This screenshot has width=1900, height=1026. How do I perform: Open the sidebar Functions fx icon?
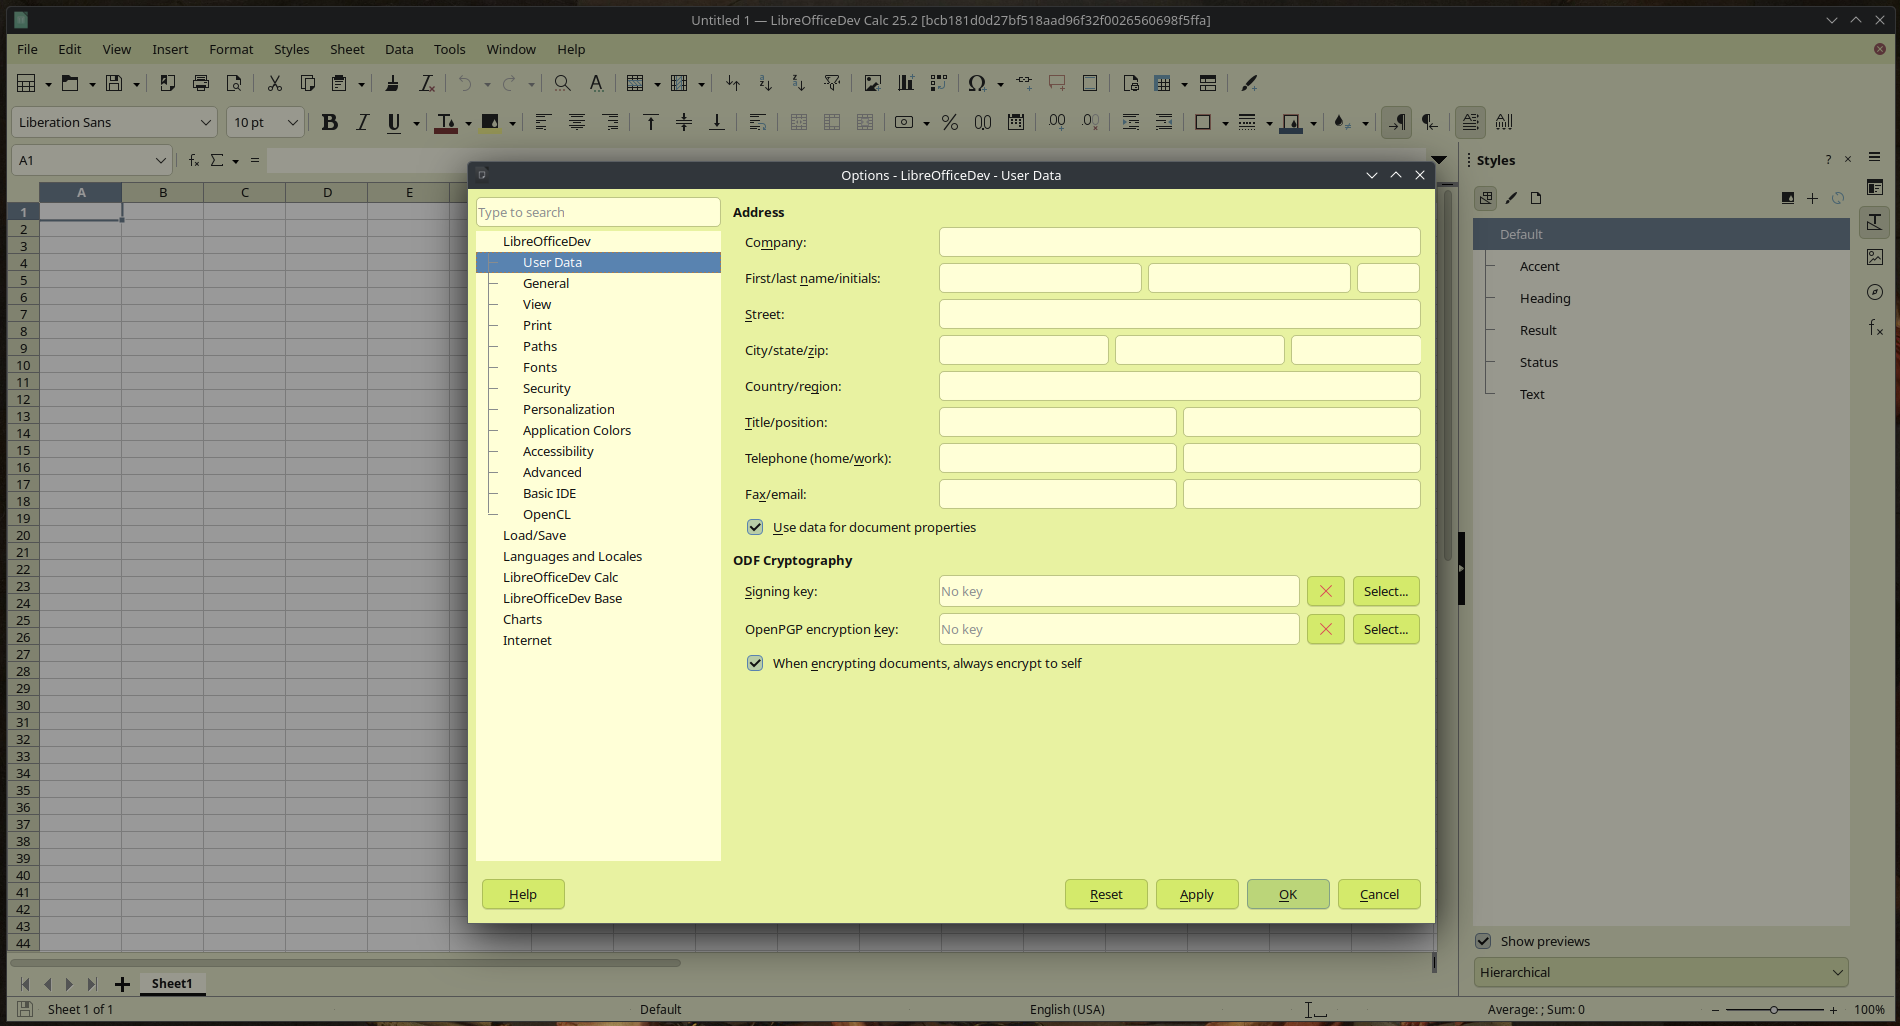[1875, 327]
